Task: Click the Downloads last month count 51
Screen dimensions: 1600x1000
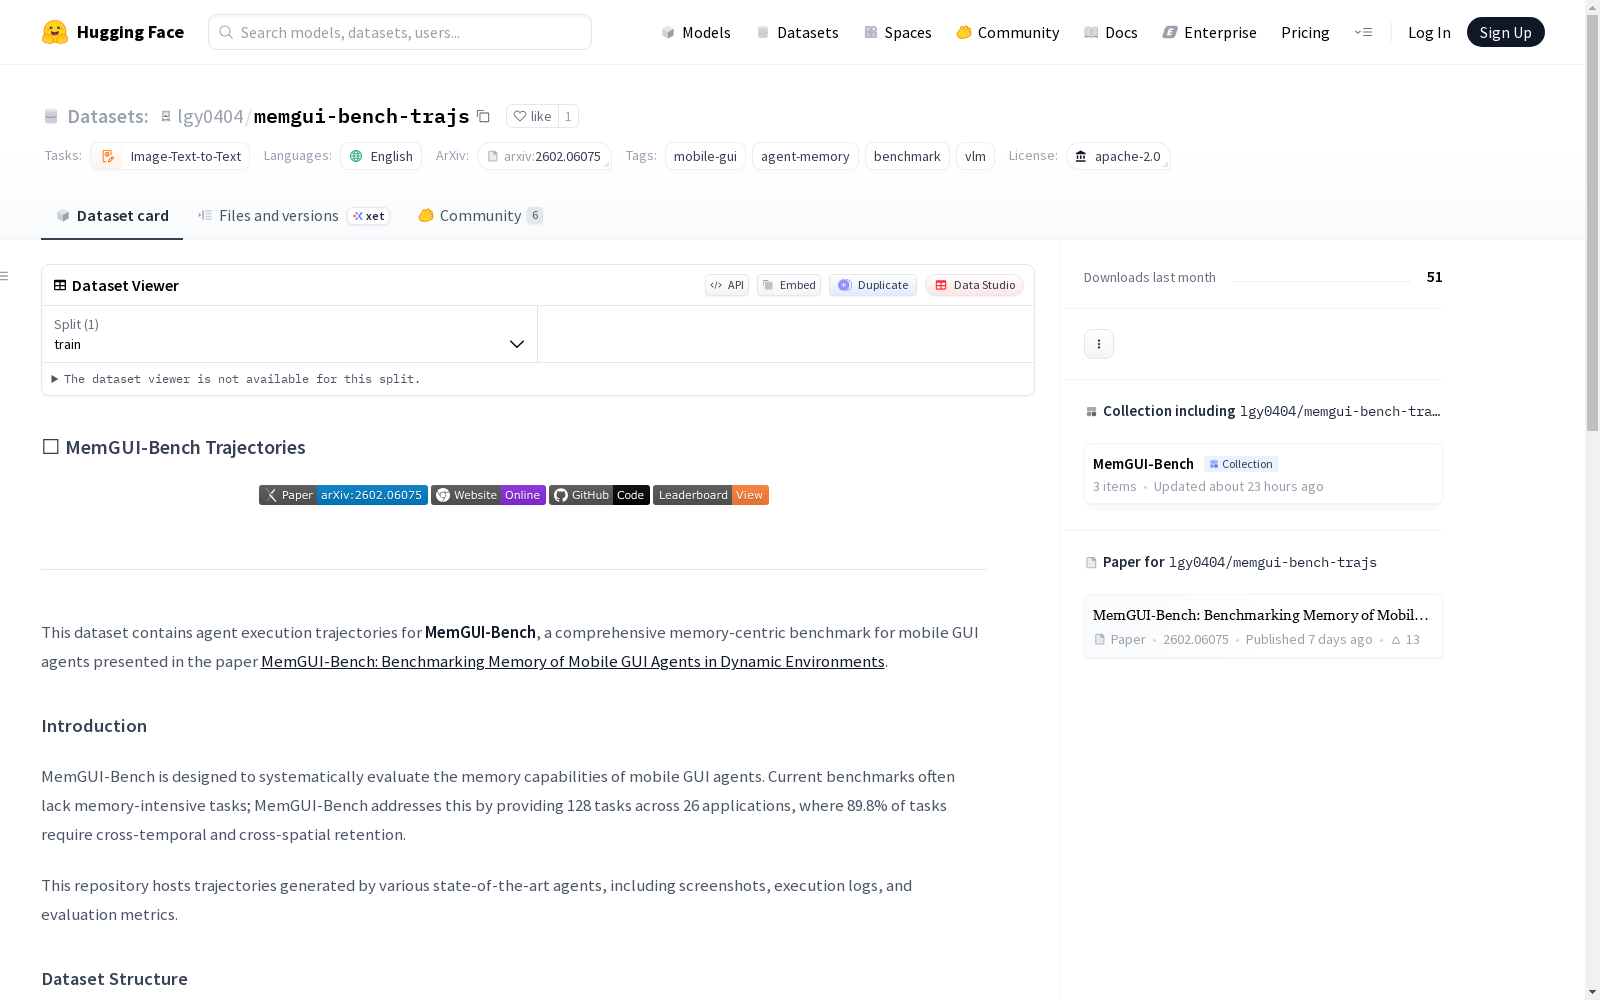Action: 1434,277
